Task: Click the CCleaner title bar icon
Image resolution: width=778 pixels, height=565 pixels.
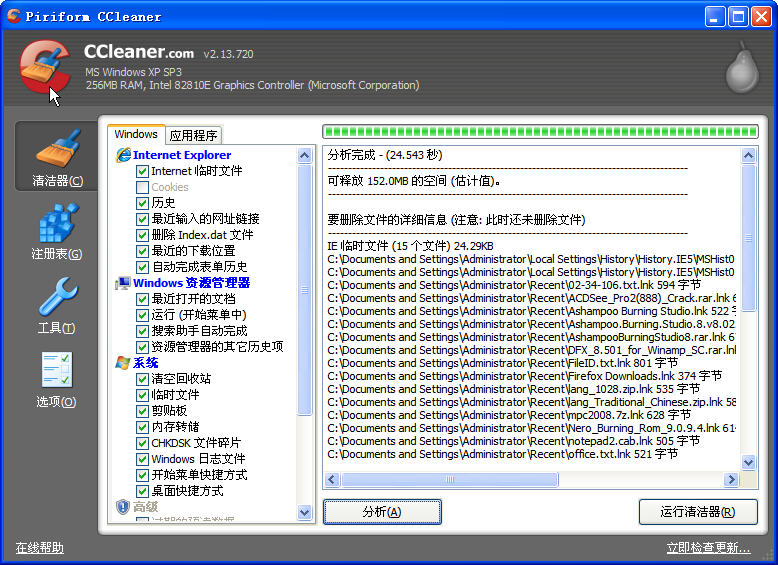Action: (14, 16)
